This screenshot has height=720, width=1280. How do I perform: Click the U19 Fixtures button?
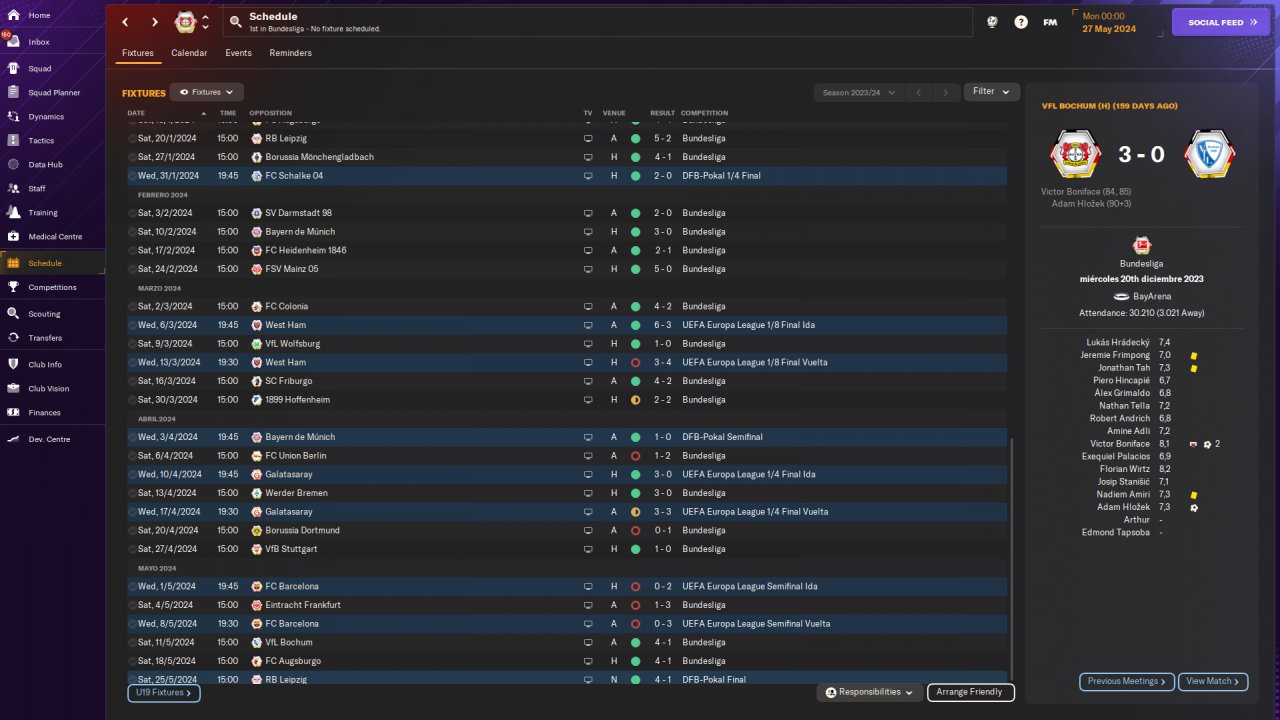click(164, 692)
